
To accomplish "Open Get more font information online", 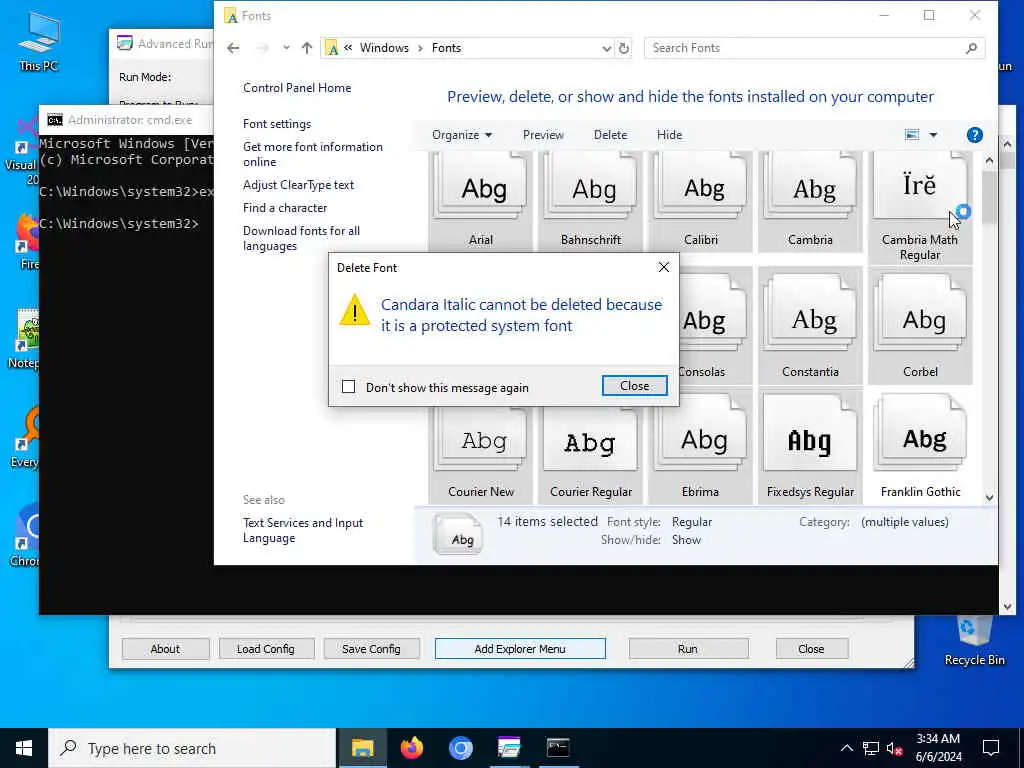I will pos(313,154).
